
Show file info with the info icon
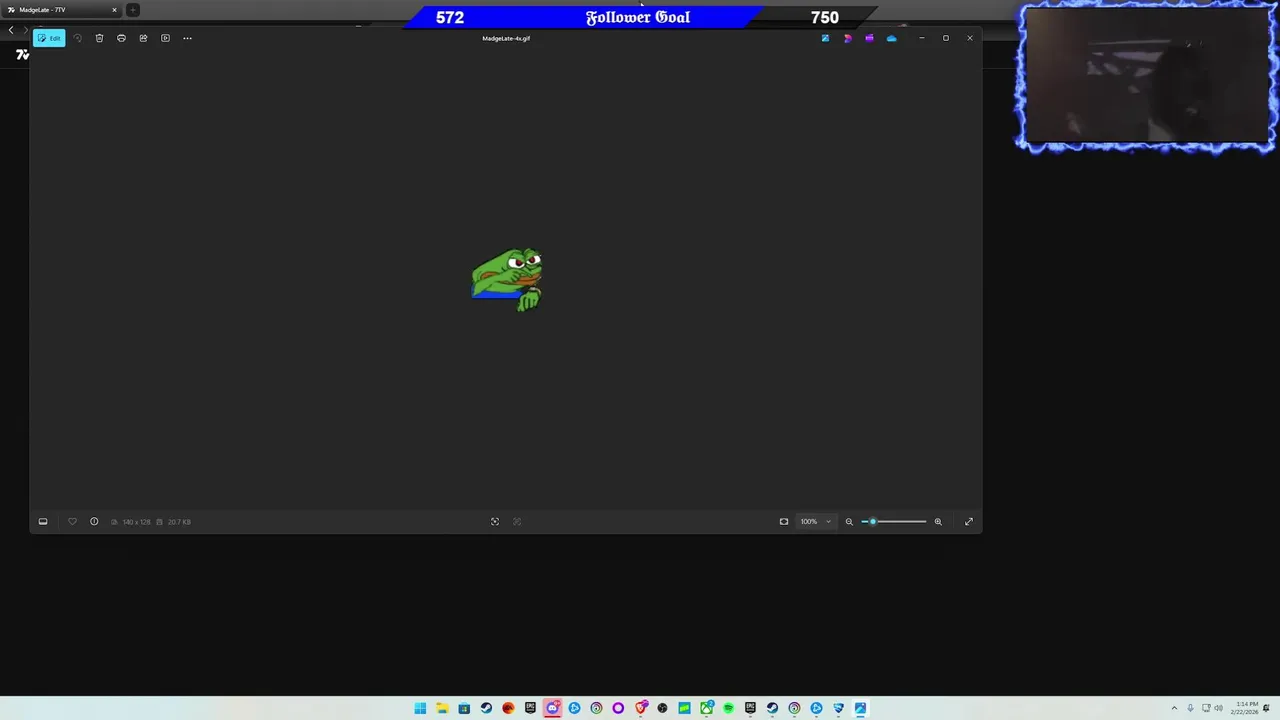[x=94, y=521]
